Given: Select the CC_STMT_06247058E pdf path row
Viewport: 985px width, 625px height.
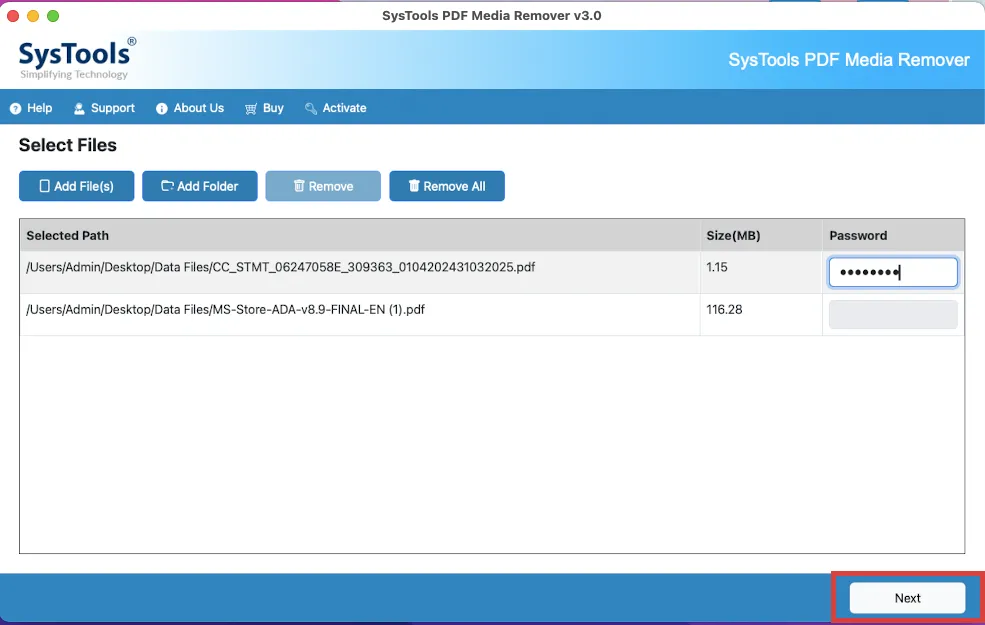Looking at the screenshot, I should [492, 272].
